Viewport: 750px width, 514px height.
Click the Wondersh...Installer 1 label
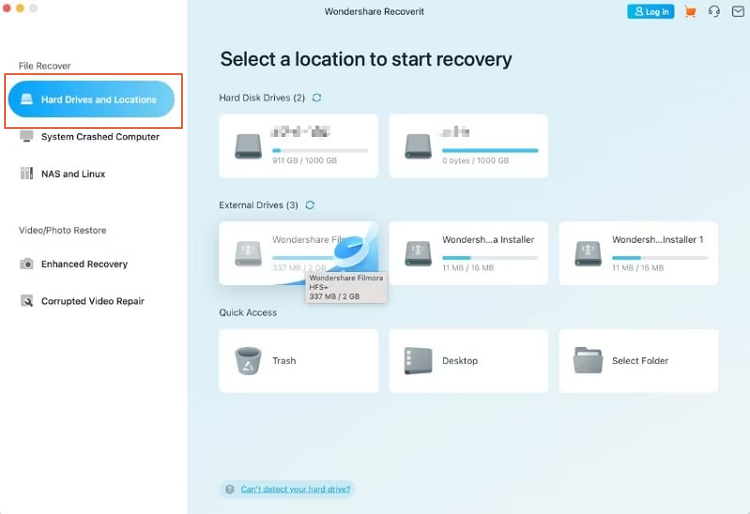(x=658, y=240)
